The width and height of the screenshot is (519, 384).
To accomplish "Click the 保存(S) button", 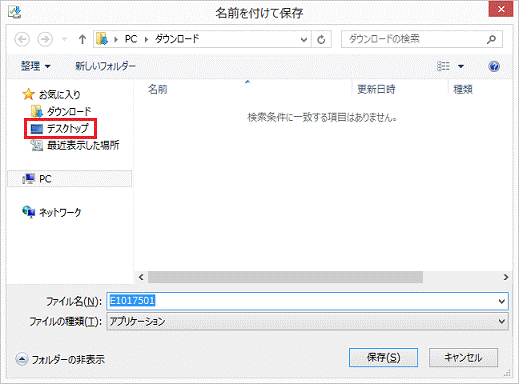I will (383, 358).
